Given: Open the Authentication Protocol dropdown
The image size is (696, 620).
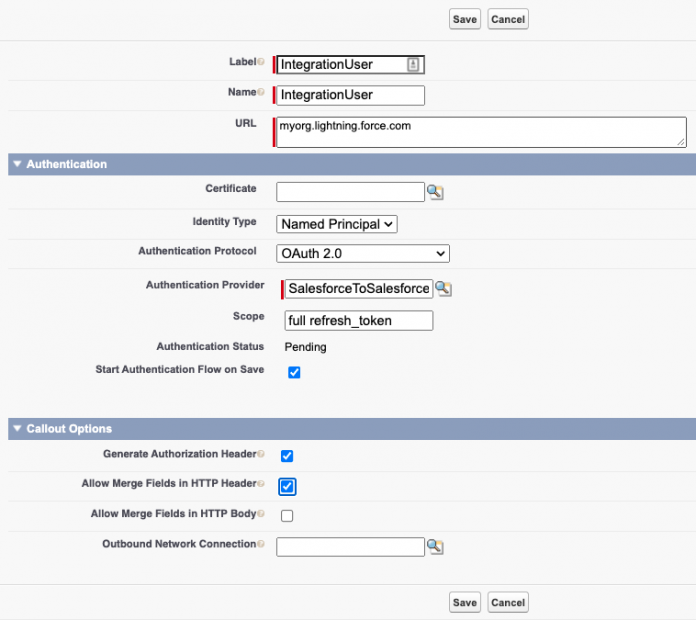Looking at the screenshot, I should 363,254.
